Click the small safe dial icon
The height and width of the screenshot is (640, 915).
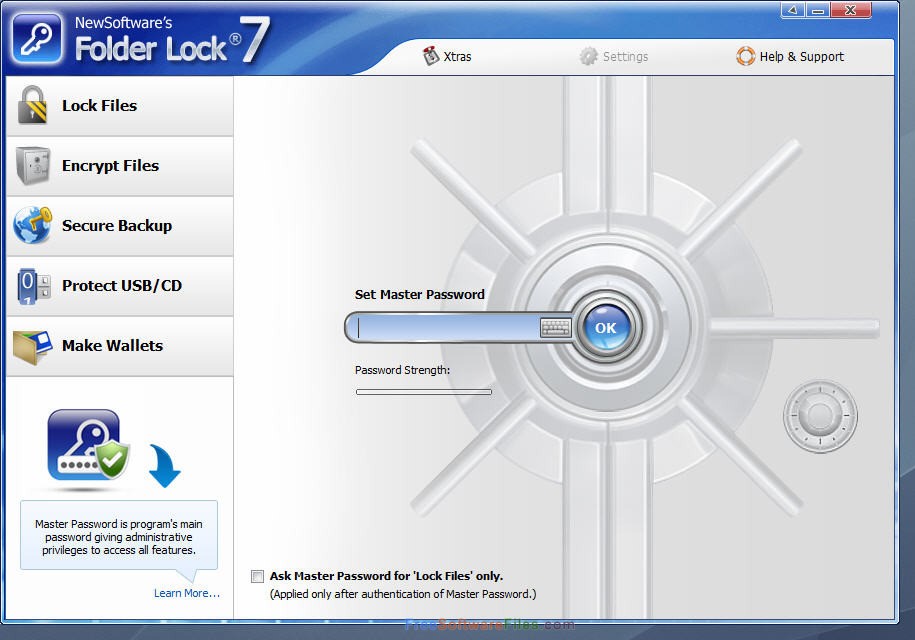click(x=820, y=416)
